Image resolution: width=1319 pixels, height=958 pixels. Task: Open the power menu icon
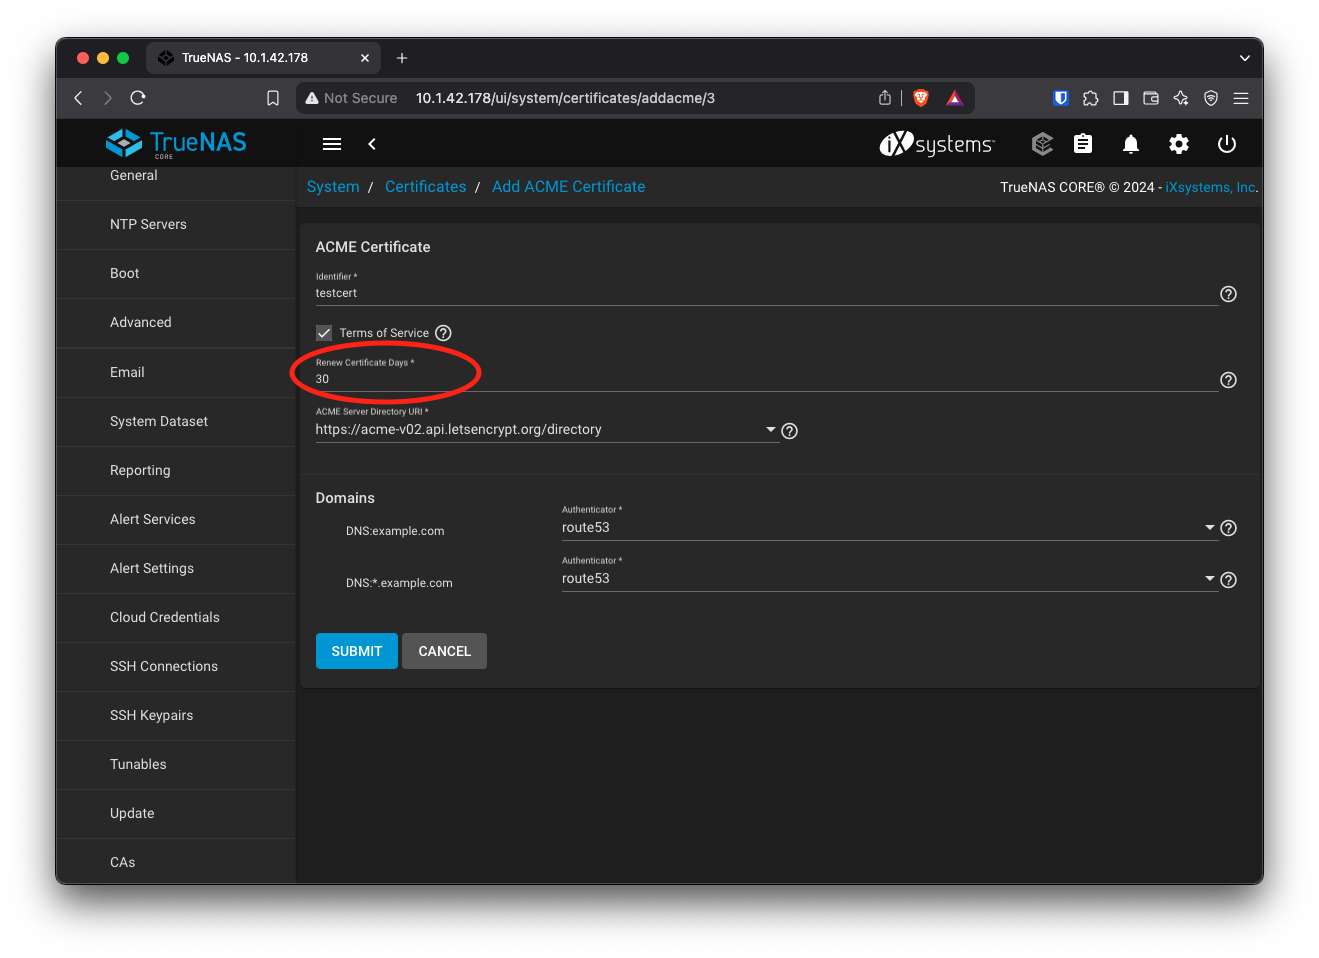point(1227,144)
